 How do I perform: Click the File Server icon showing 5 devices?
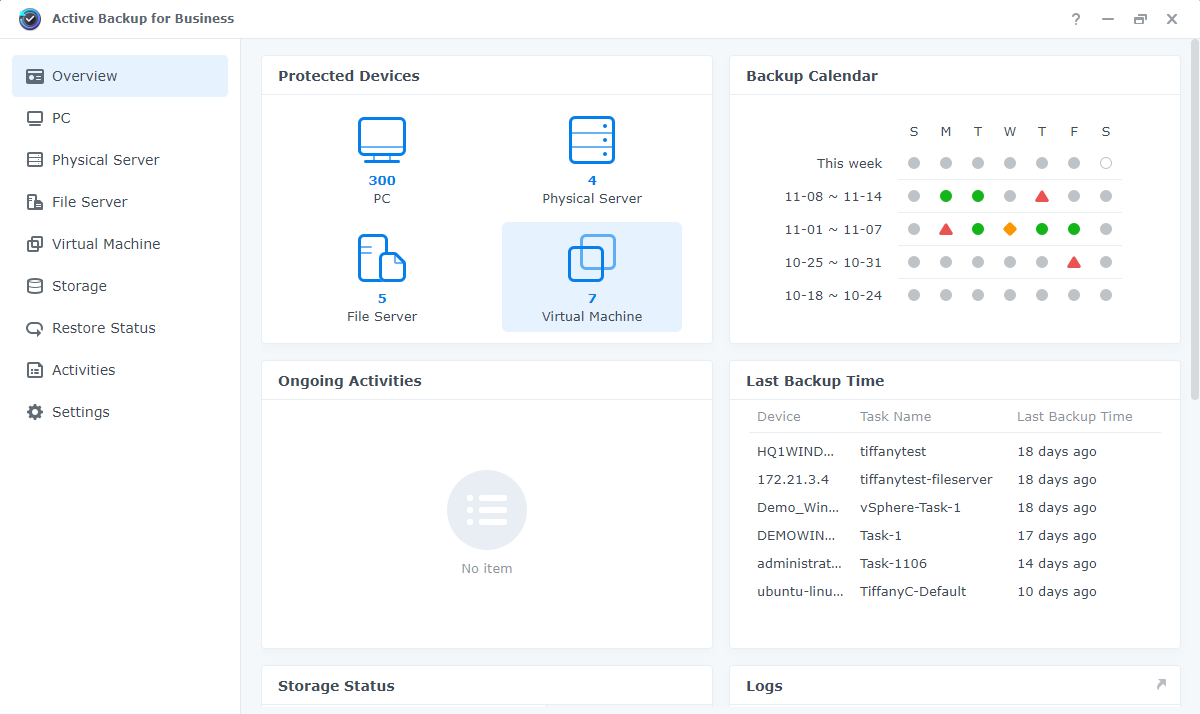tap(381, 258)
